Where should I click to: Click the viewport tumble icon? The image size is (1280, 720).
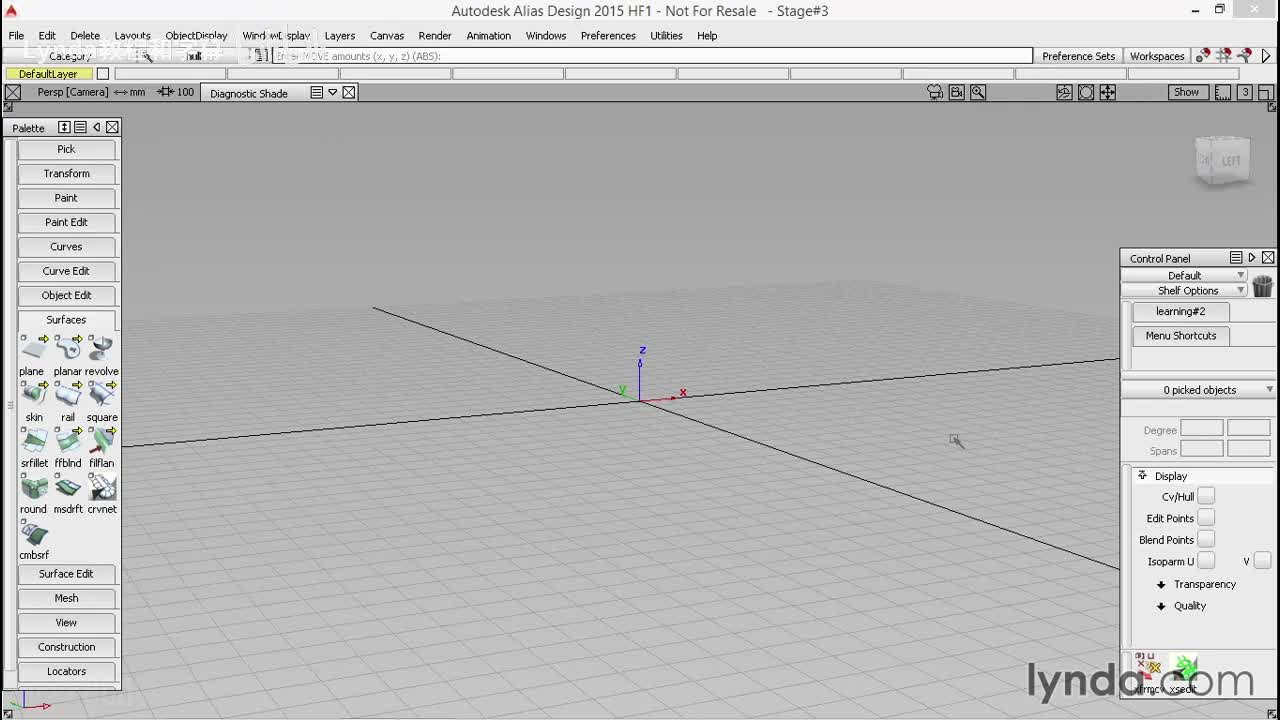(1064, 92)
